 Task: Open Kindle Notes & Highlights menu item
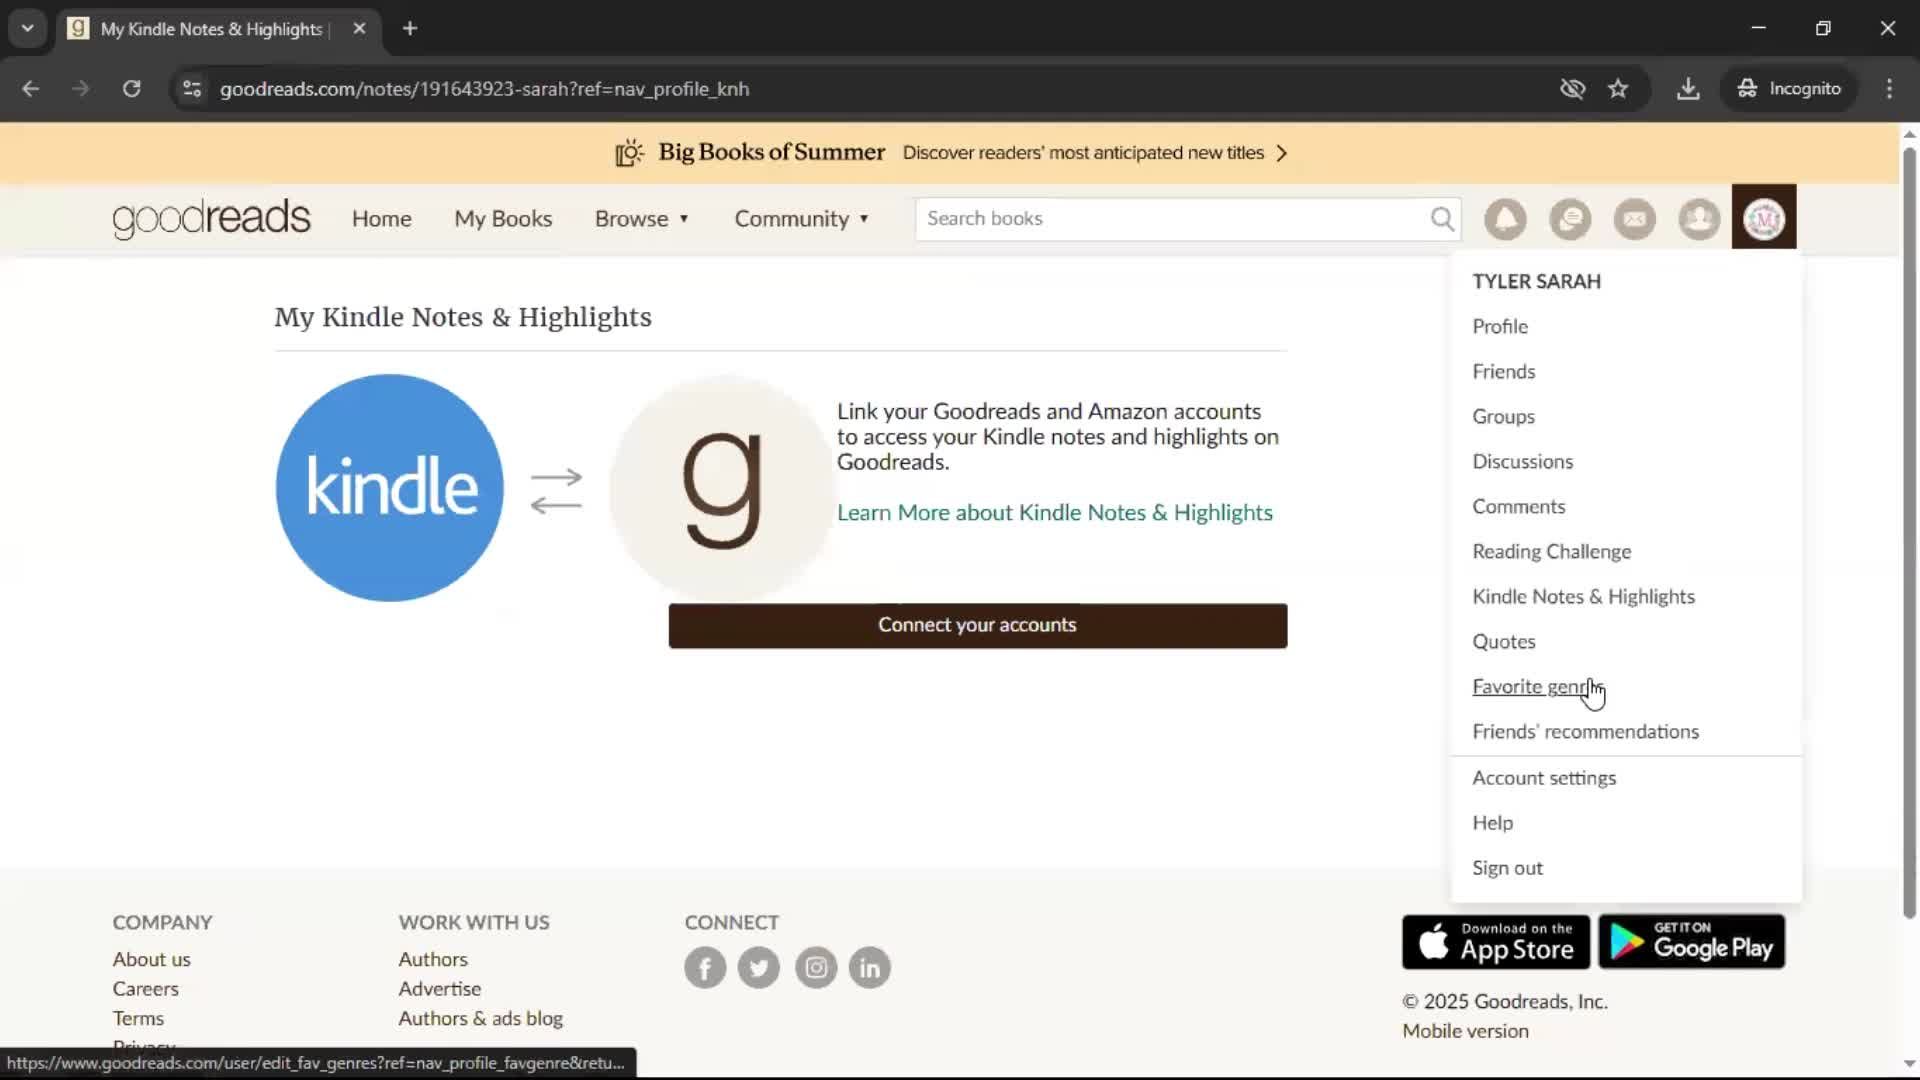point(1583,596)
